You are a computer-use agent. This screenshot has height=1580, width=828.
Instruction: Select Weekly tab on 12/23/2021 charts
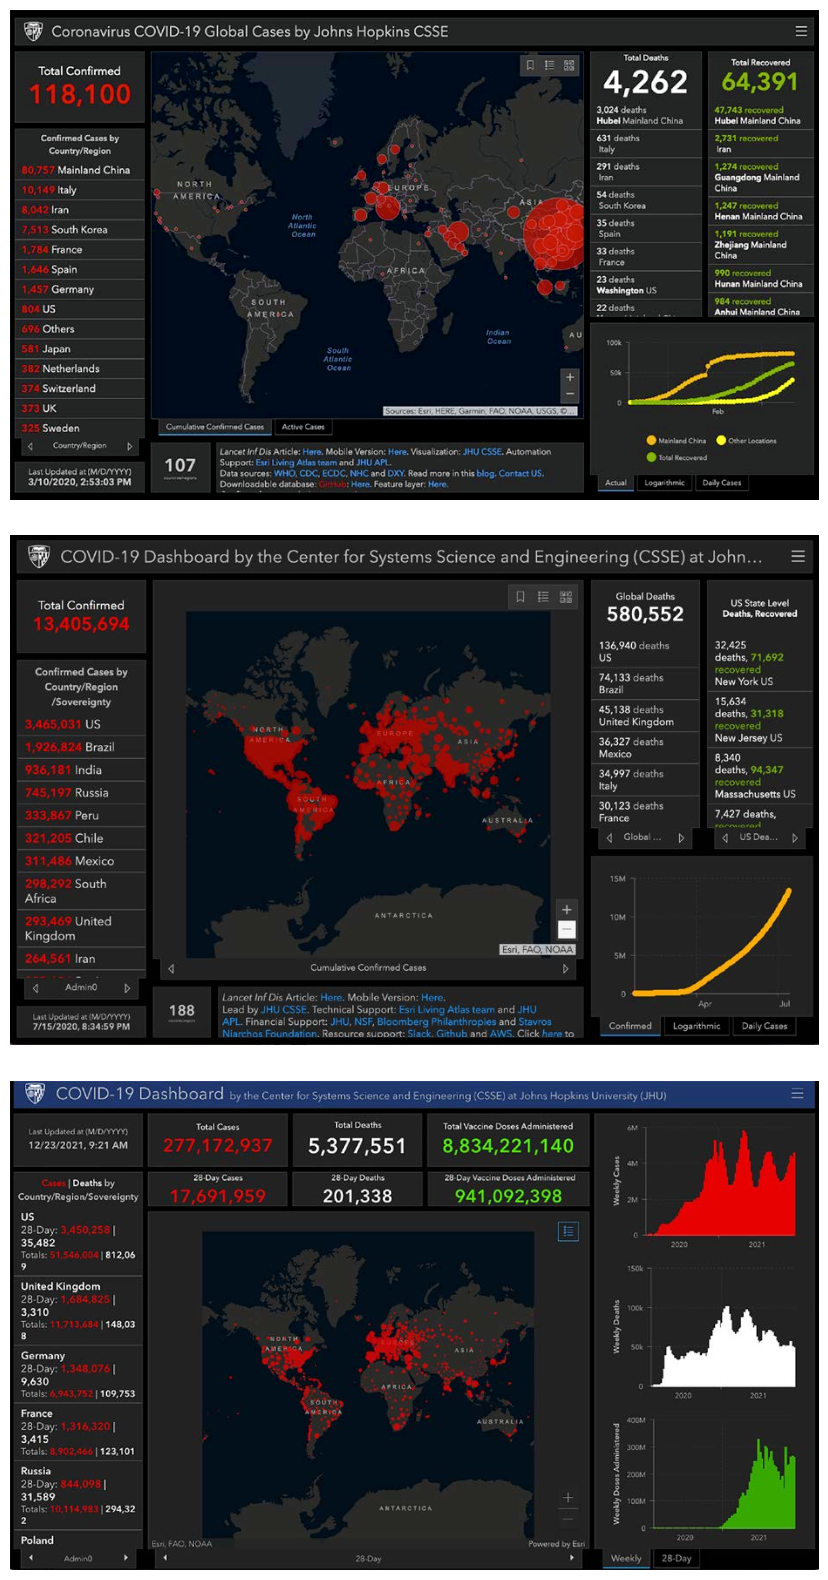click(626, 1558)
